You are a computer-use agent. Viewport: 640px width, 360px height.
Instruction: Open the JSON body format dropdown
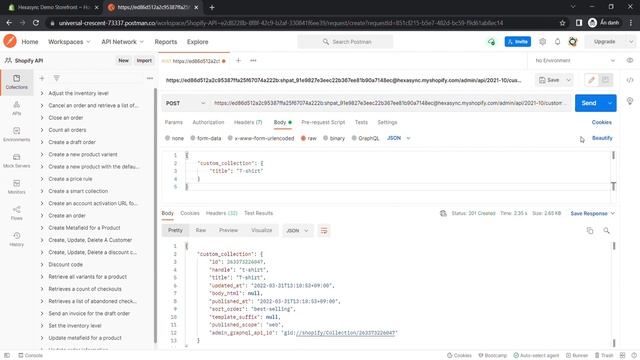(x=398, y=138)
